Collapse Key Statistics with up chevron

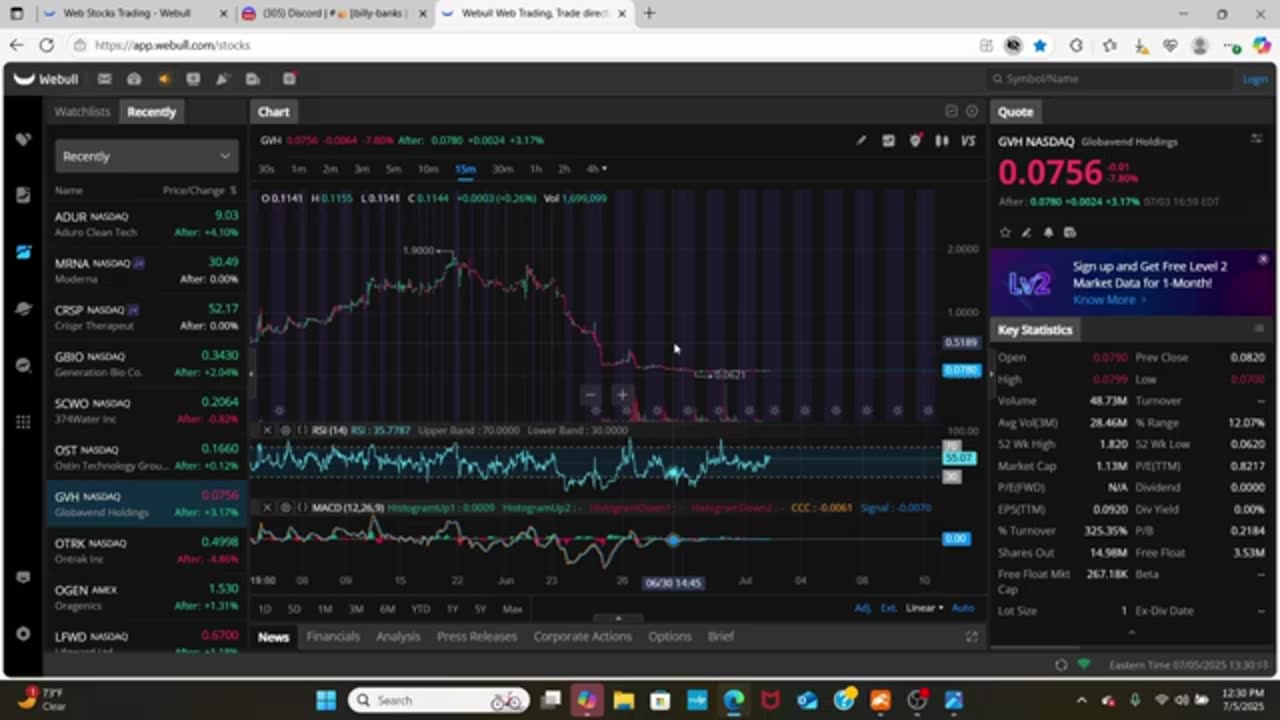click(x=1132, y=632)
